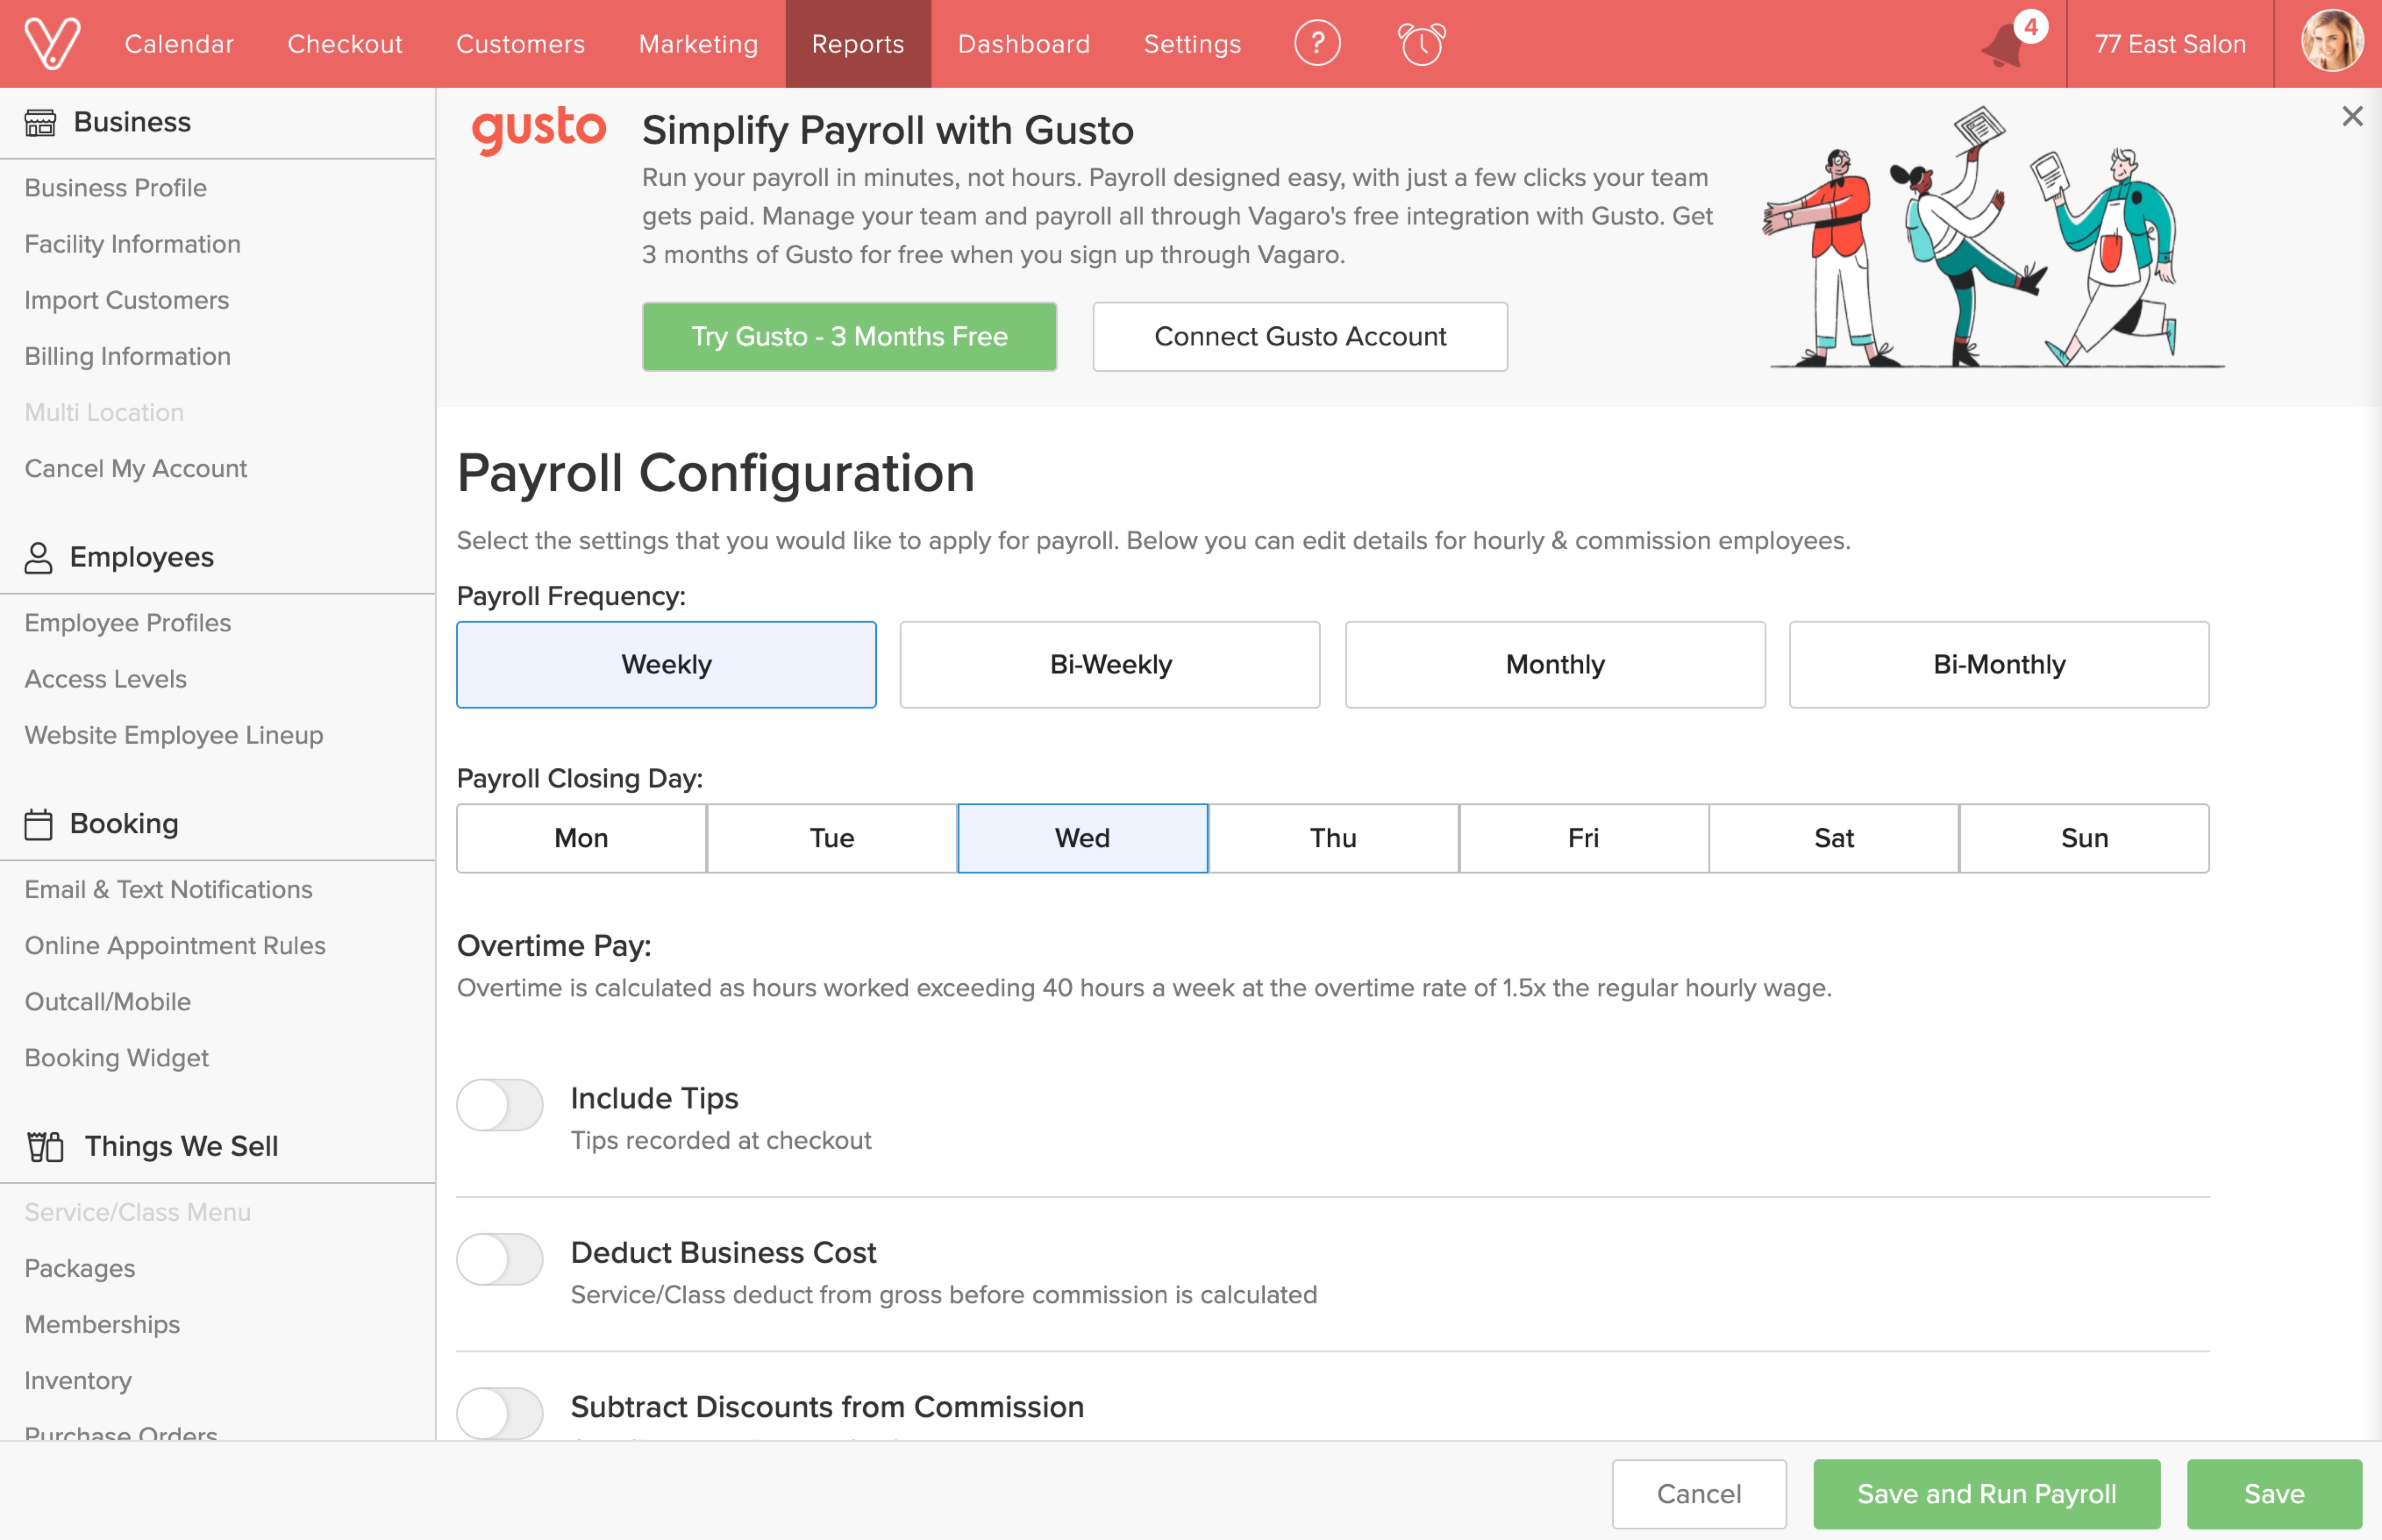Select Bi-Weekly payroll frequency

pos(1110,665)
